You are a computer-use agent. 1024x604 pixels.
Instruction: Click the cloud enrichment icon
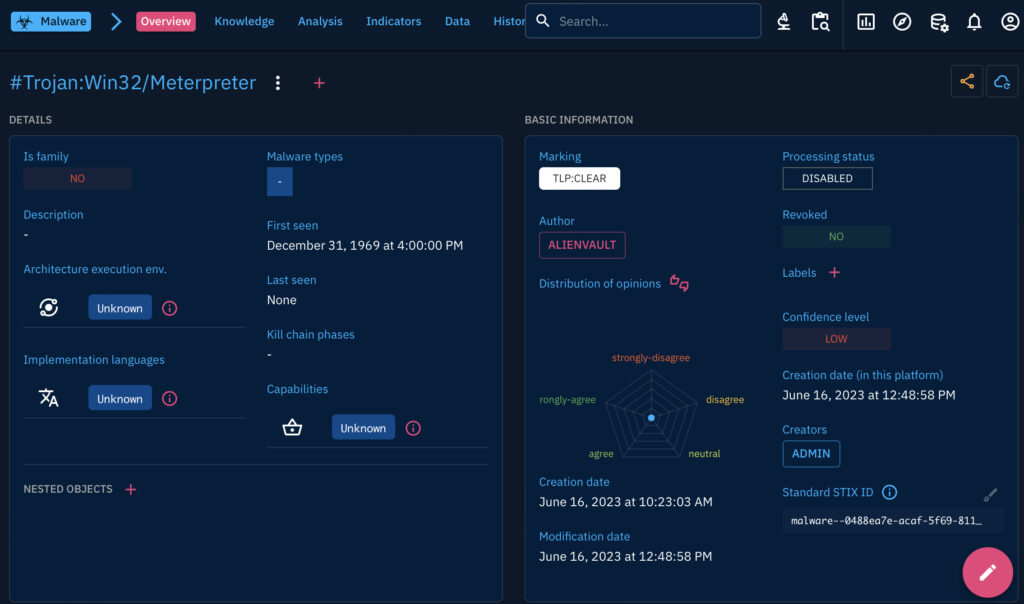pos(1002,82)
